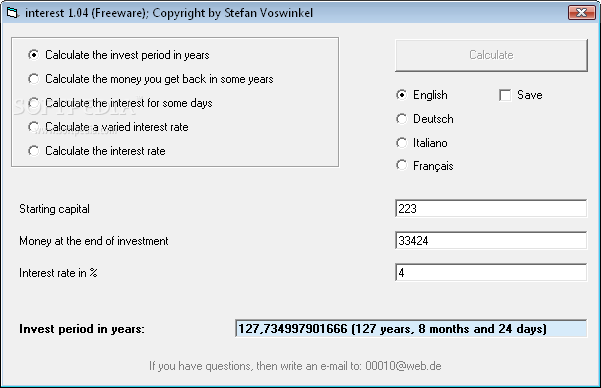Click the Calculate button
This screenshot has width=601, height=388.
click(491, 55)
